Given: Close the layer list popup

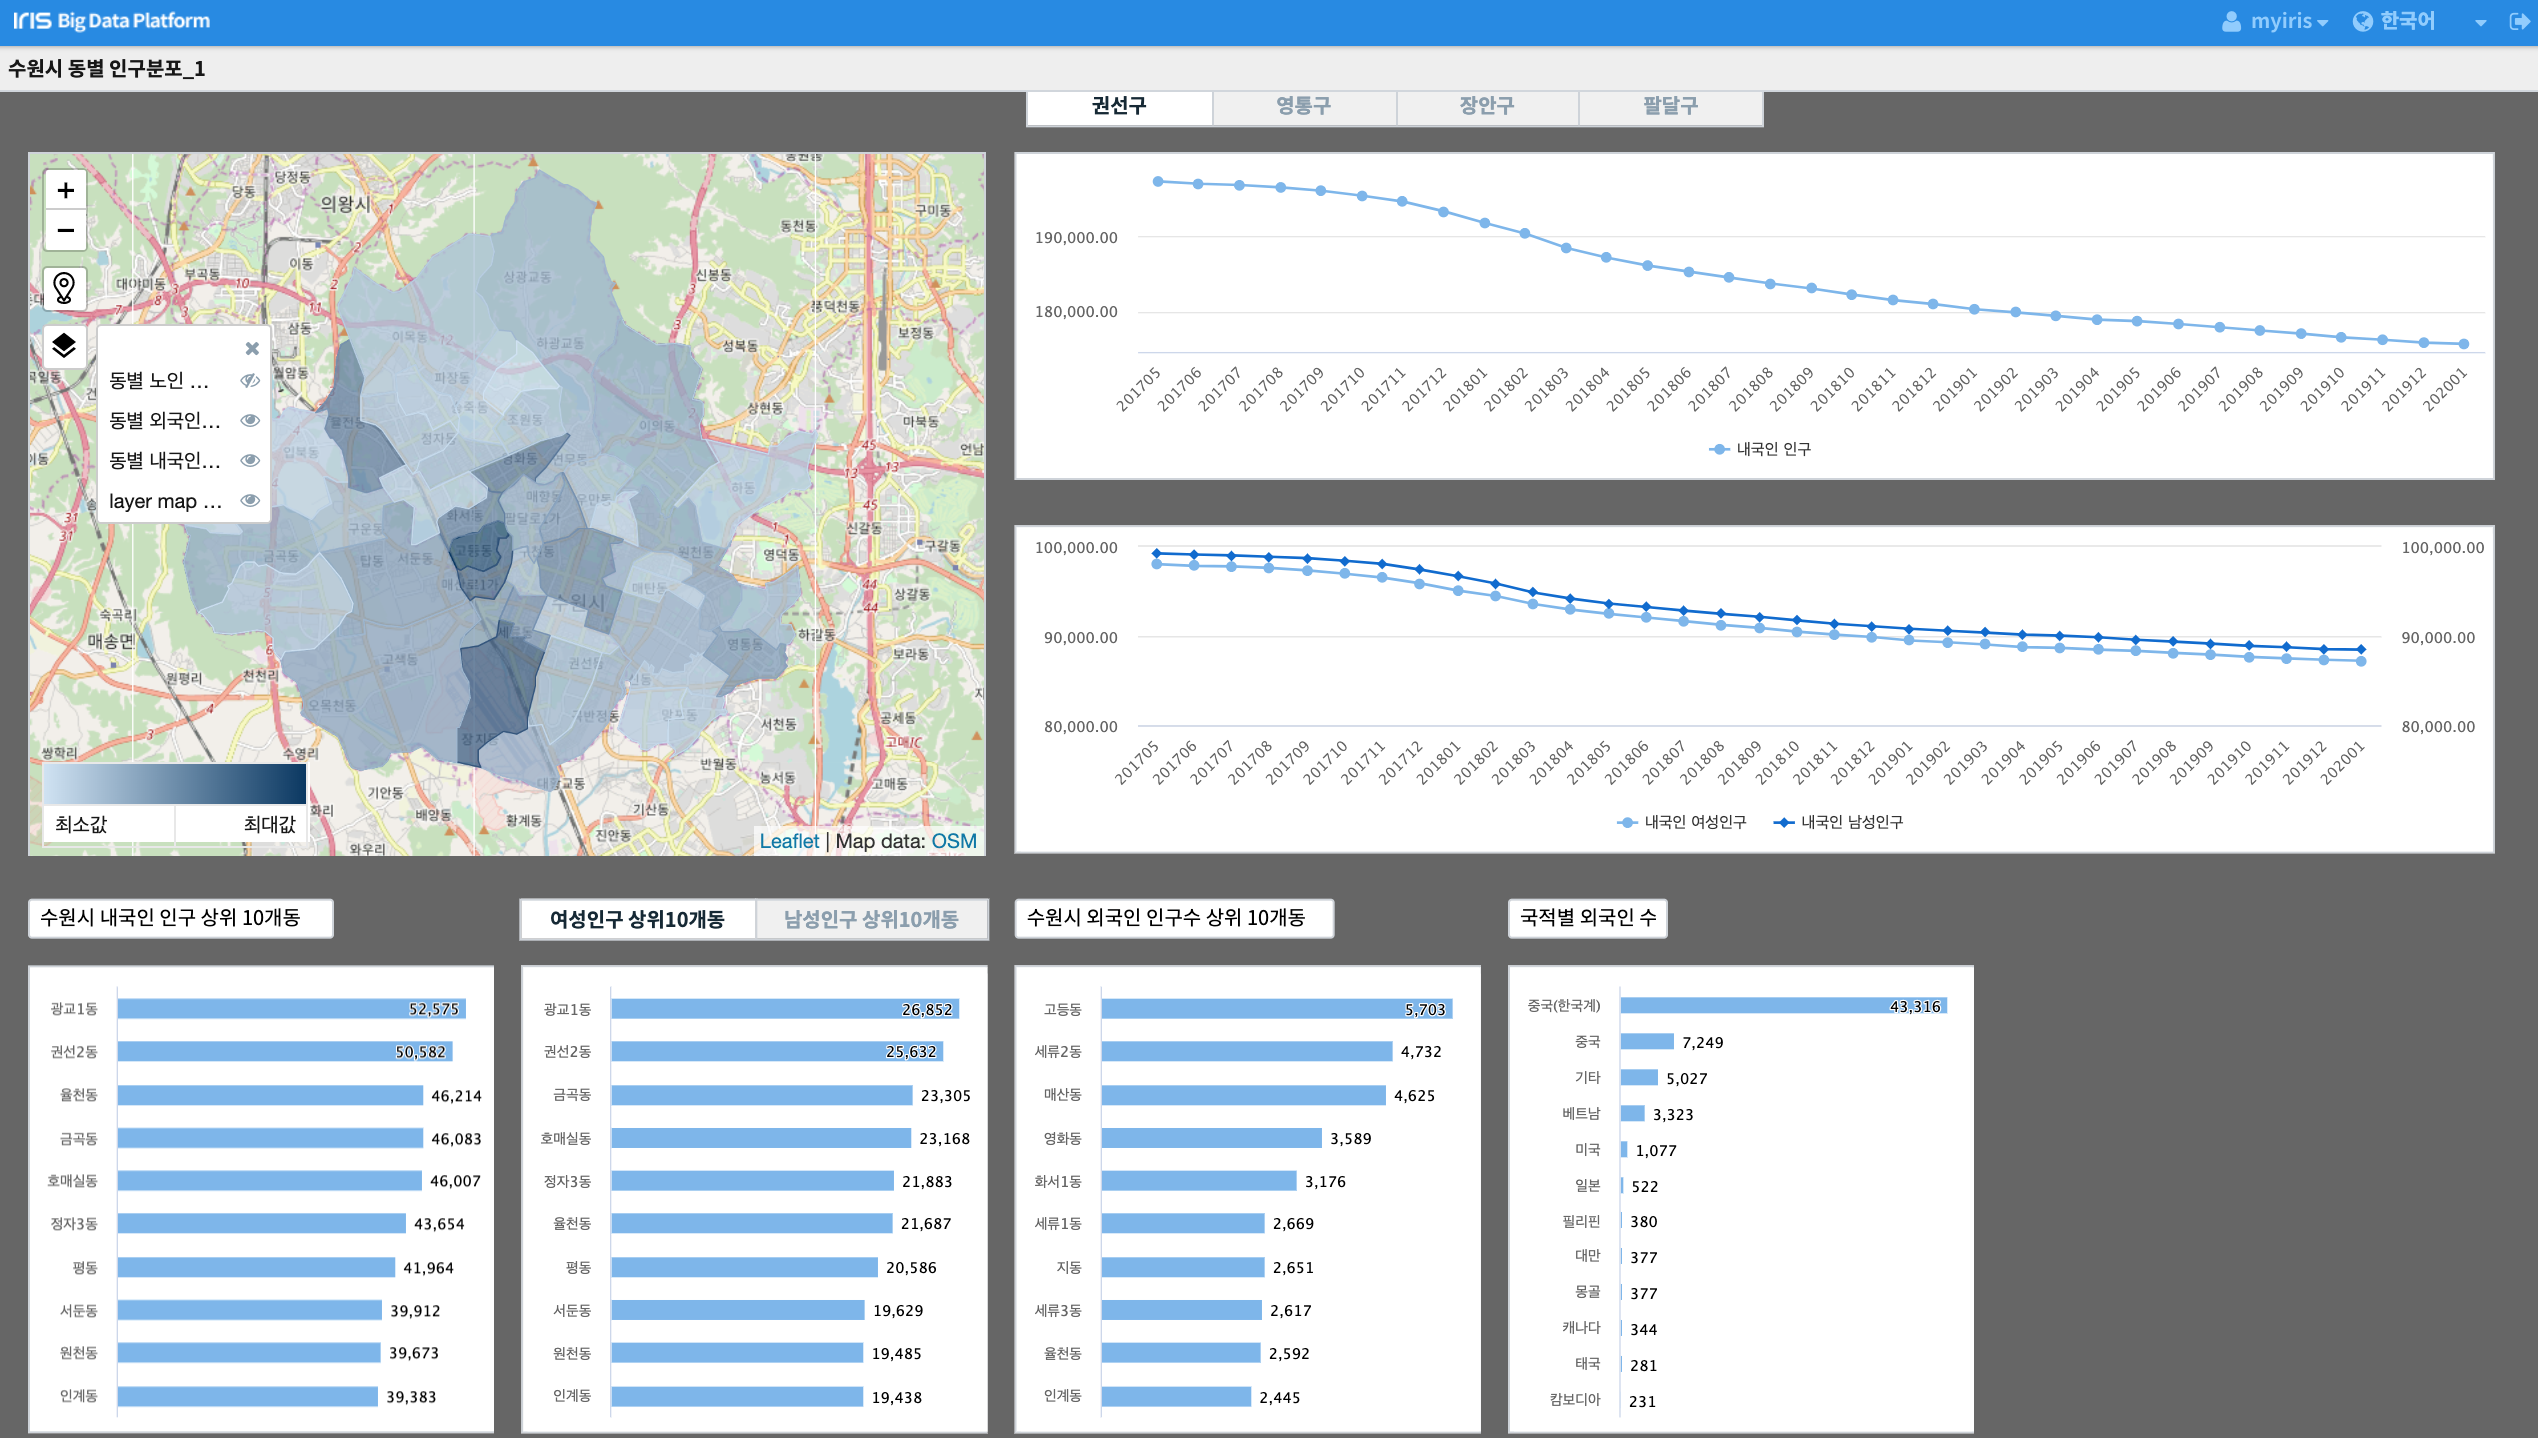Looking at the screenshot, I should 252,348.
